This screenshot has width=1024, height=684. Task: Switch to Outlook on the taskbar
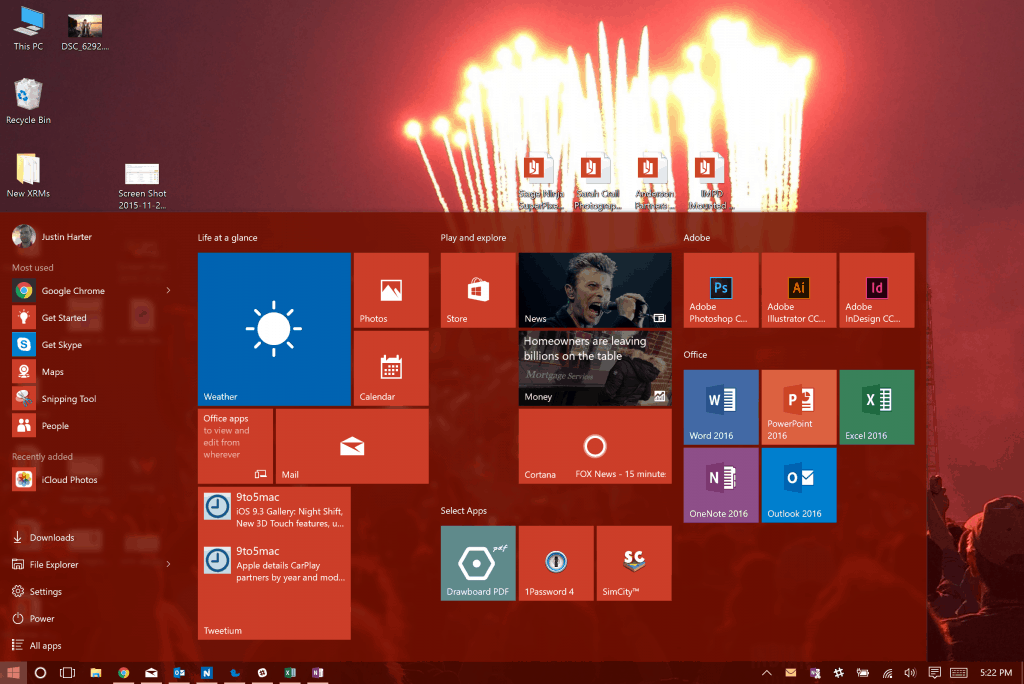coord(179,673)
